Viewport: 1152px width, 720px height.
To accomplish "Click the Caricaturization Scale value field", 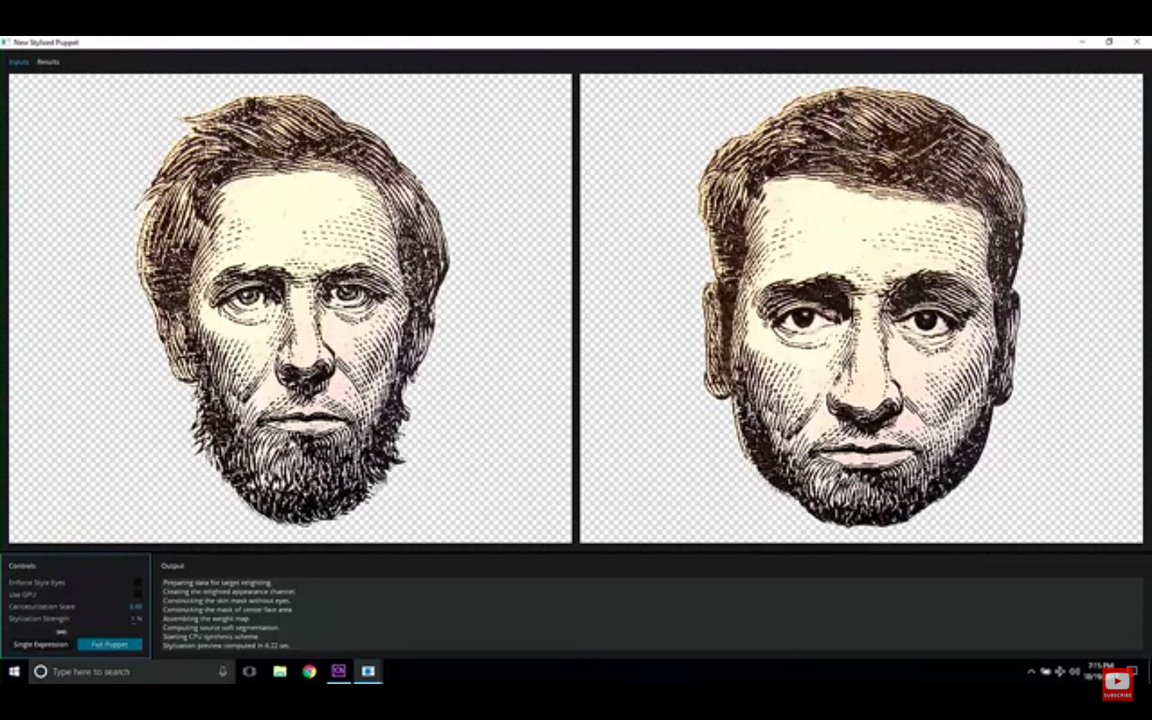I will pos(136,607).
